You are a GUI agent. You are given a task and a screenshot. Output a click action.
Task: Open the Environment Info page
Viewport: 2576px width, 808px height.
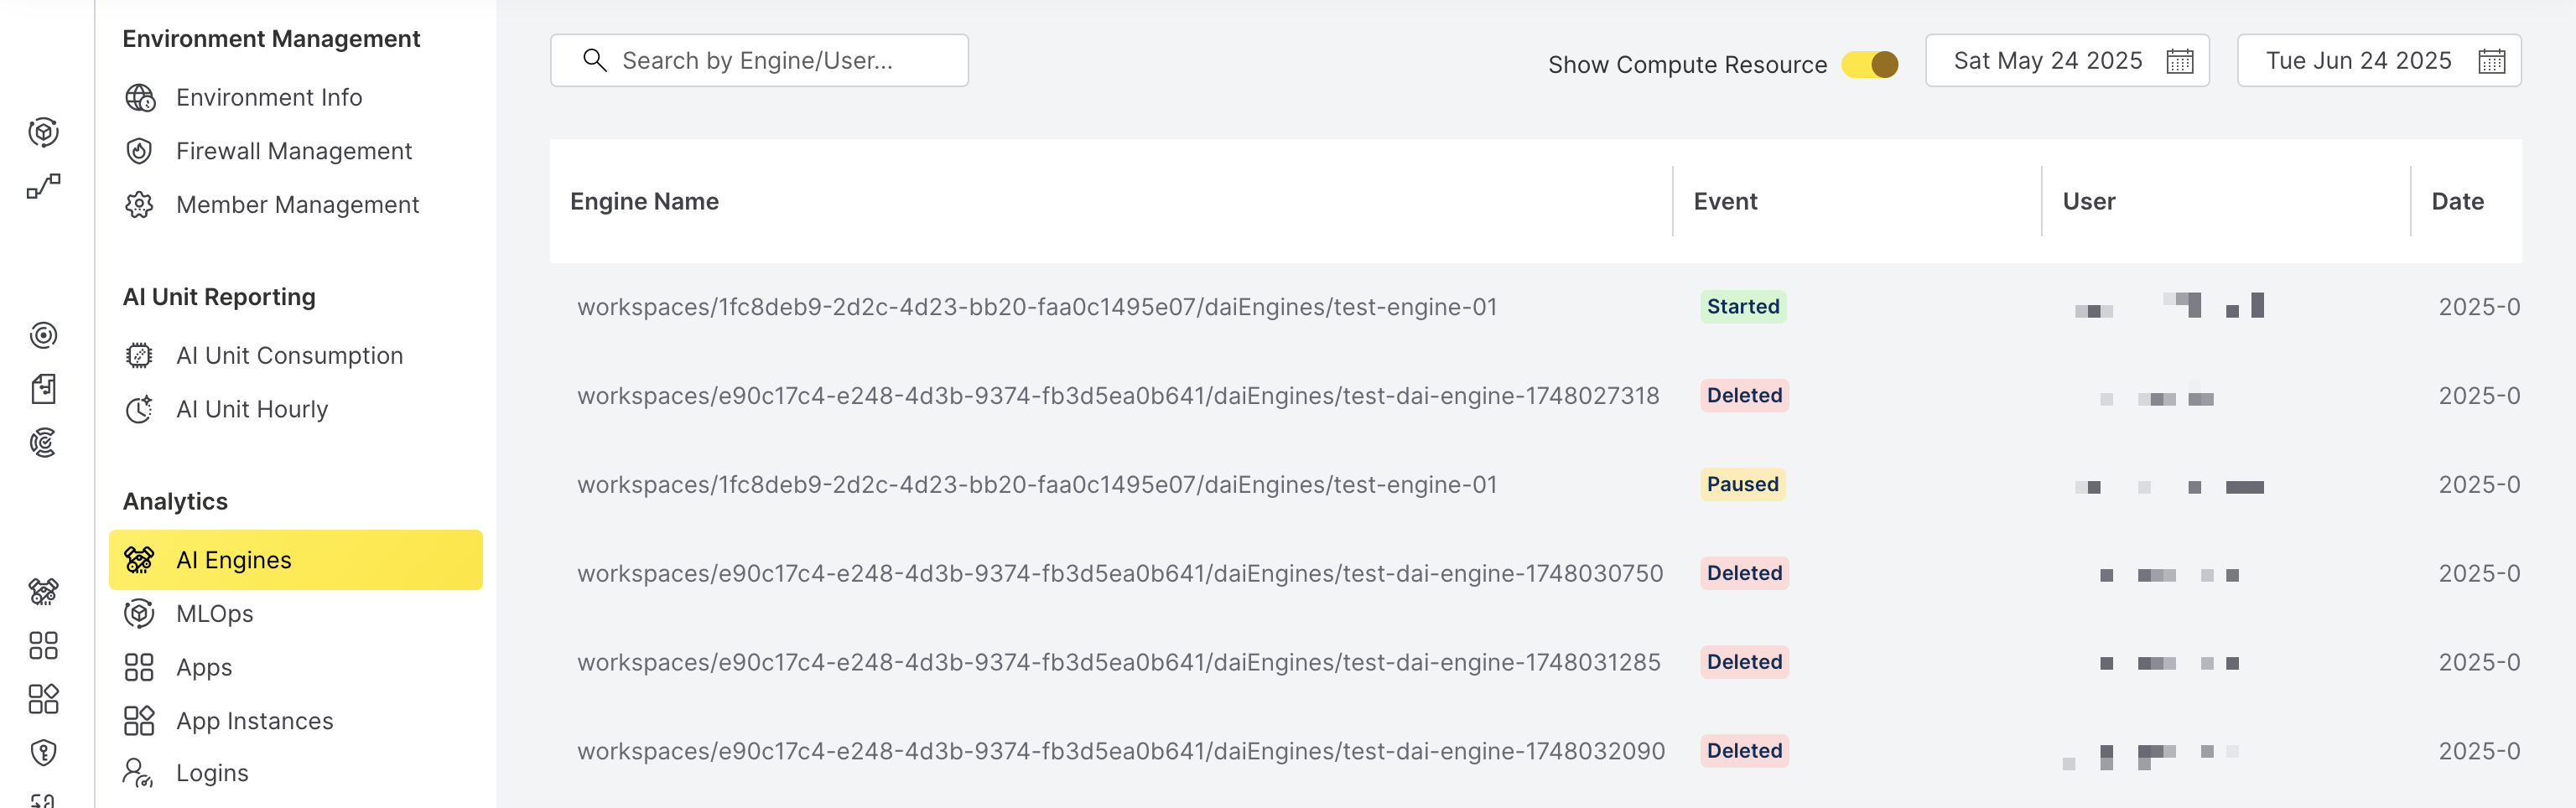point(268,97)
